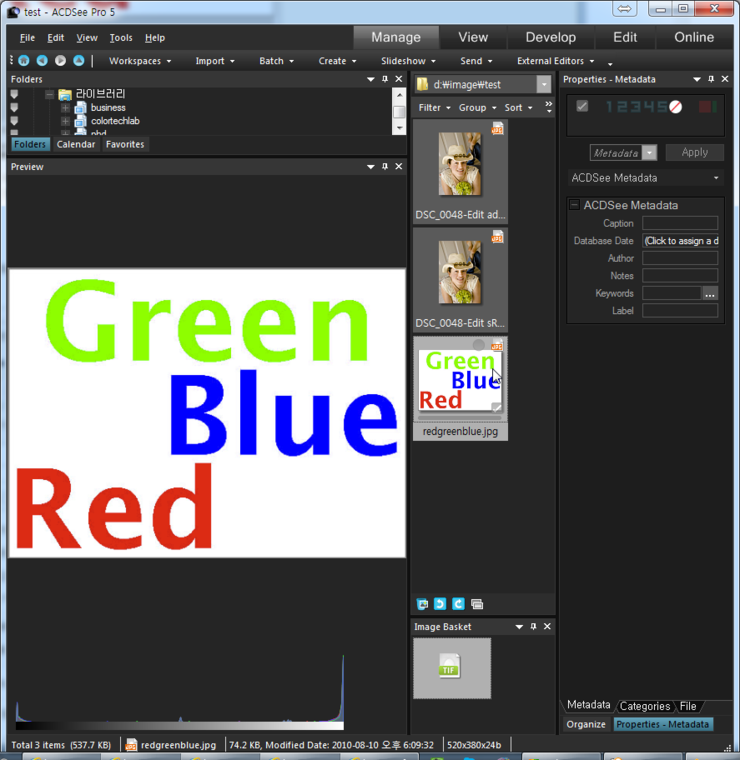Toggle the tagged checkbox in Properties

click(x=582, y=106)
